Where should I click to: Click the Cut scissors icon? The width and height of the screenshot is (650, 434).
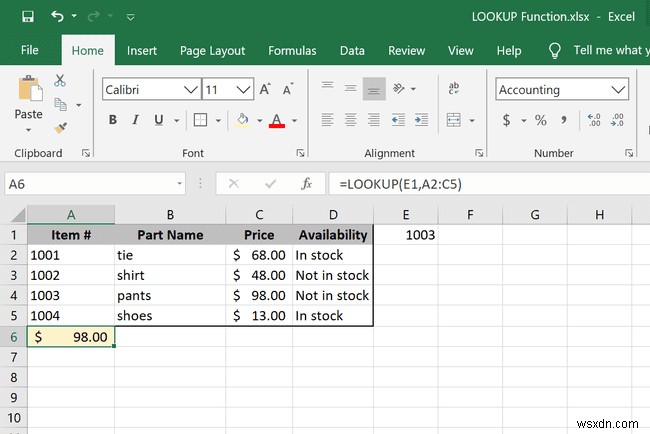coord(60,81)
